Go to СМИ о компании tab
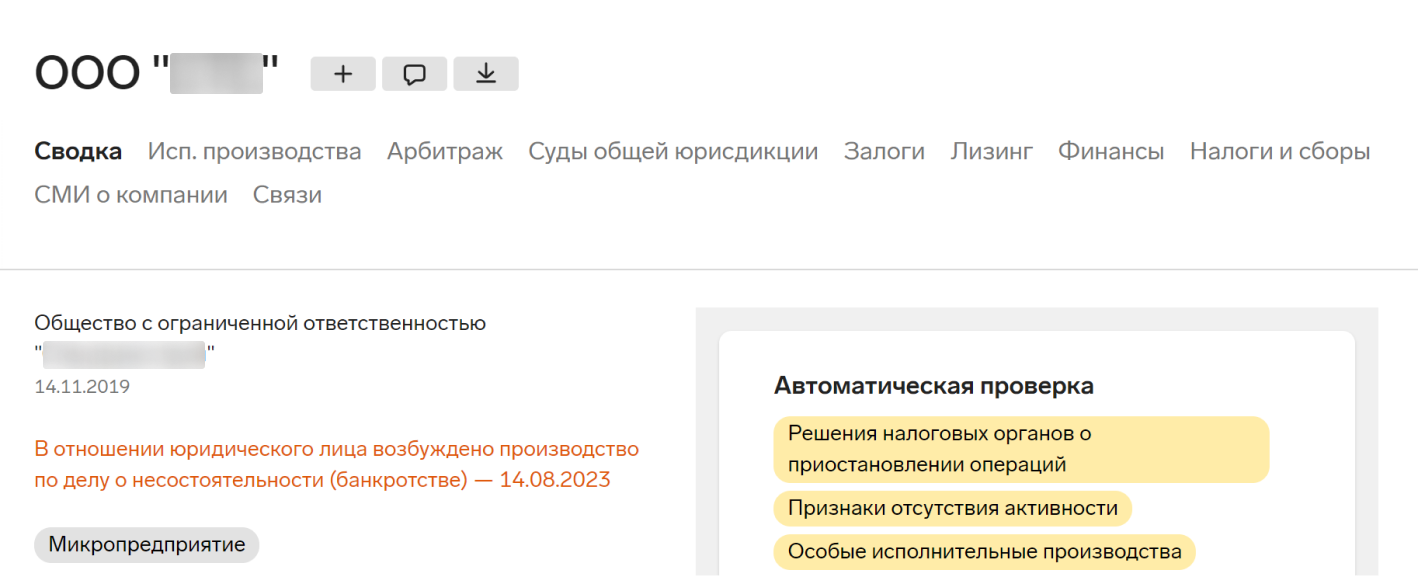This screenshot has width=1418, height=576. point(131,195)
